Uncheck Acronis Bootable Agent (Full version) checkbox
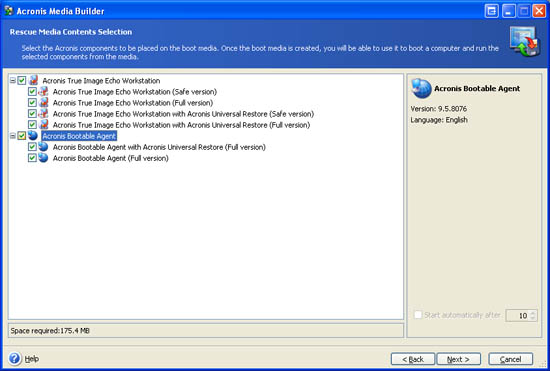Viewport: 550px width, 371px height. point(32,158)
